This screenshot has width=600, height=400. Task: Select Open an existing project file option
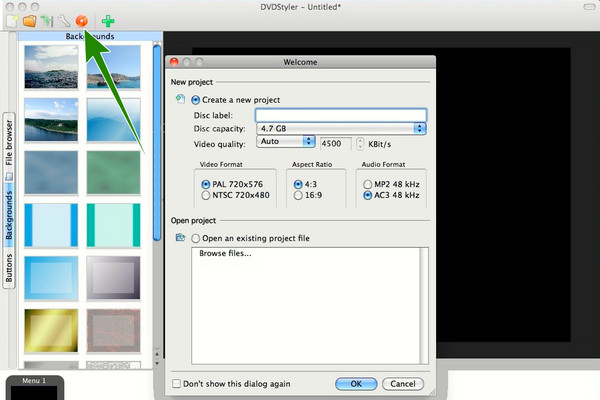pyautogui.click(x=196, y=238)
